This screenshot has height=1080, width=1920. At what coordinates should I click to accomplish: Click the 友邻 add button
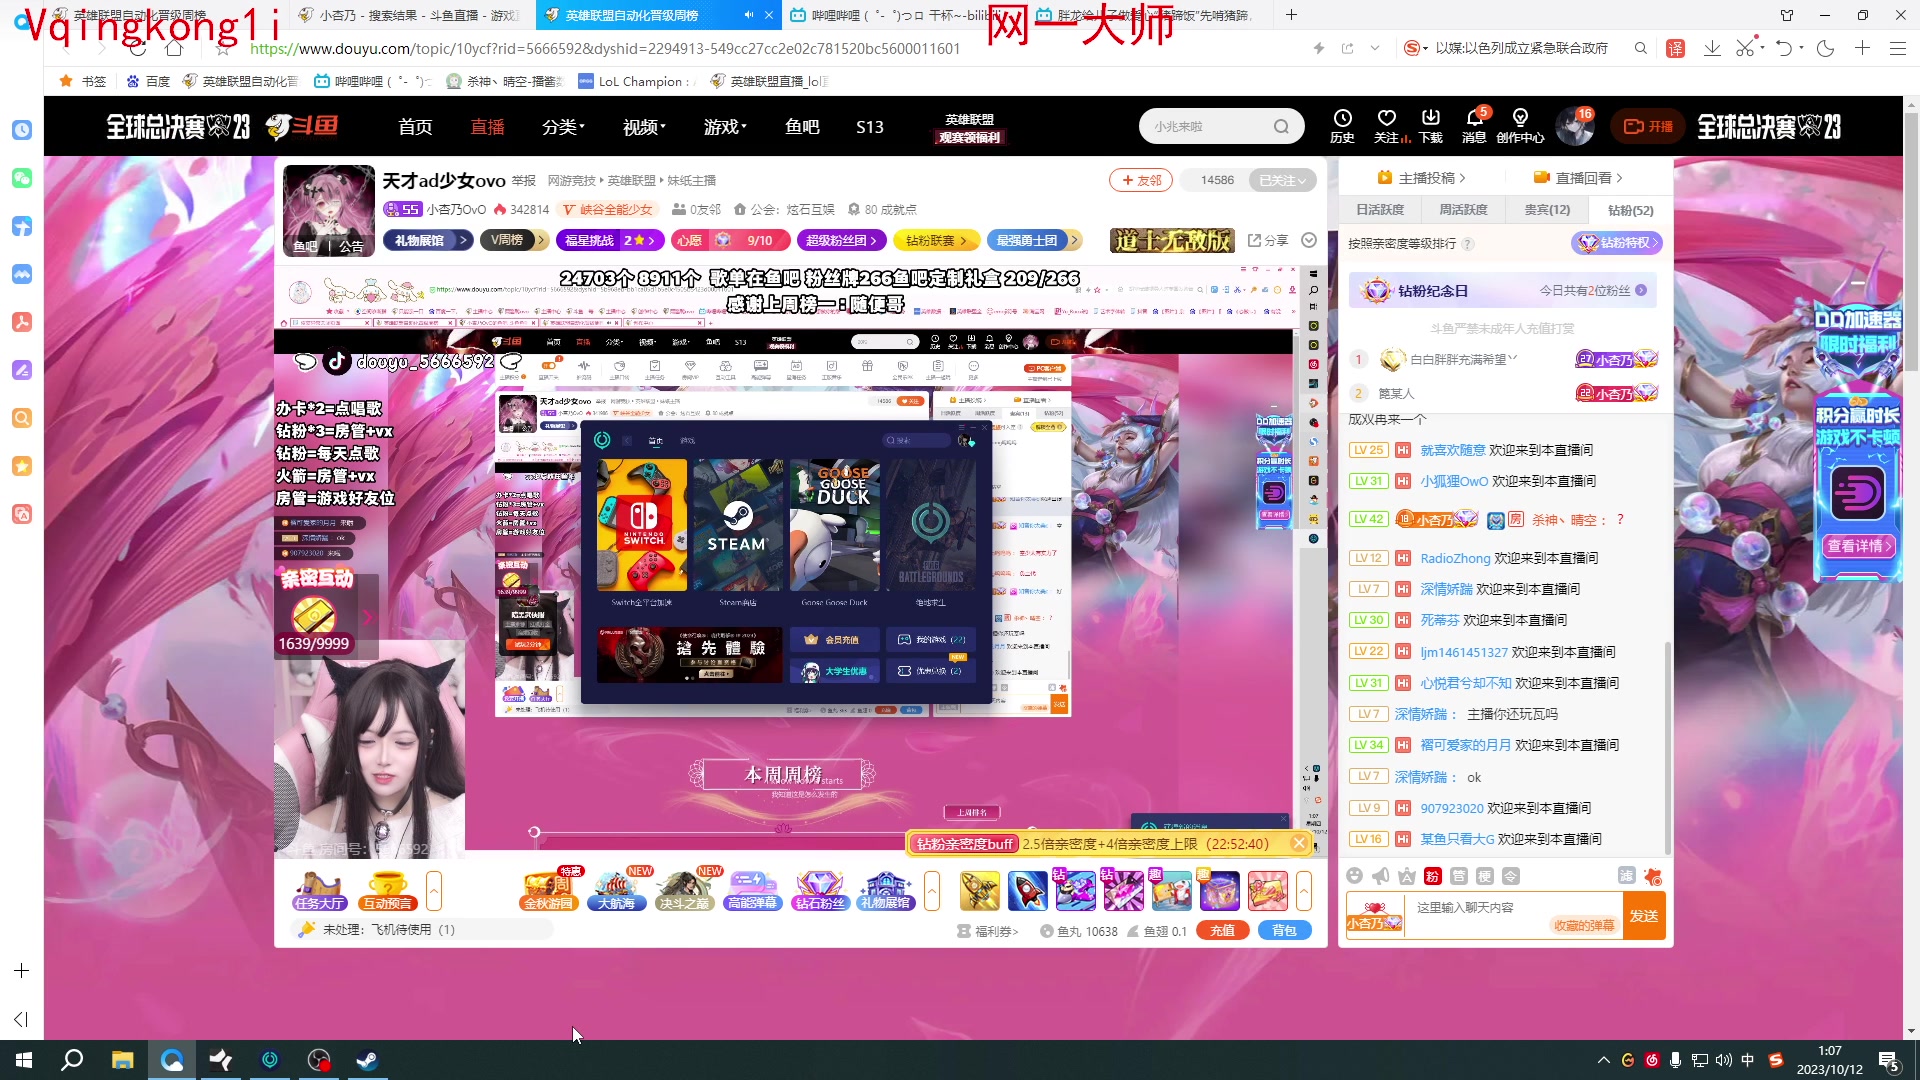point(1141,180)
